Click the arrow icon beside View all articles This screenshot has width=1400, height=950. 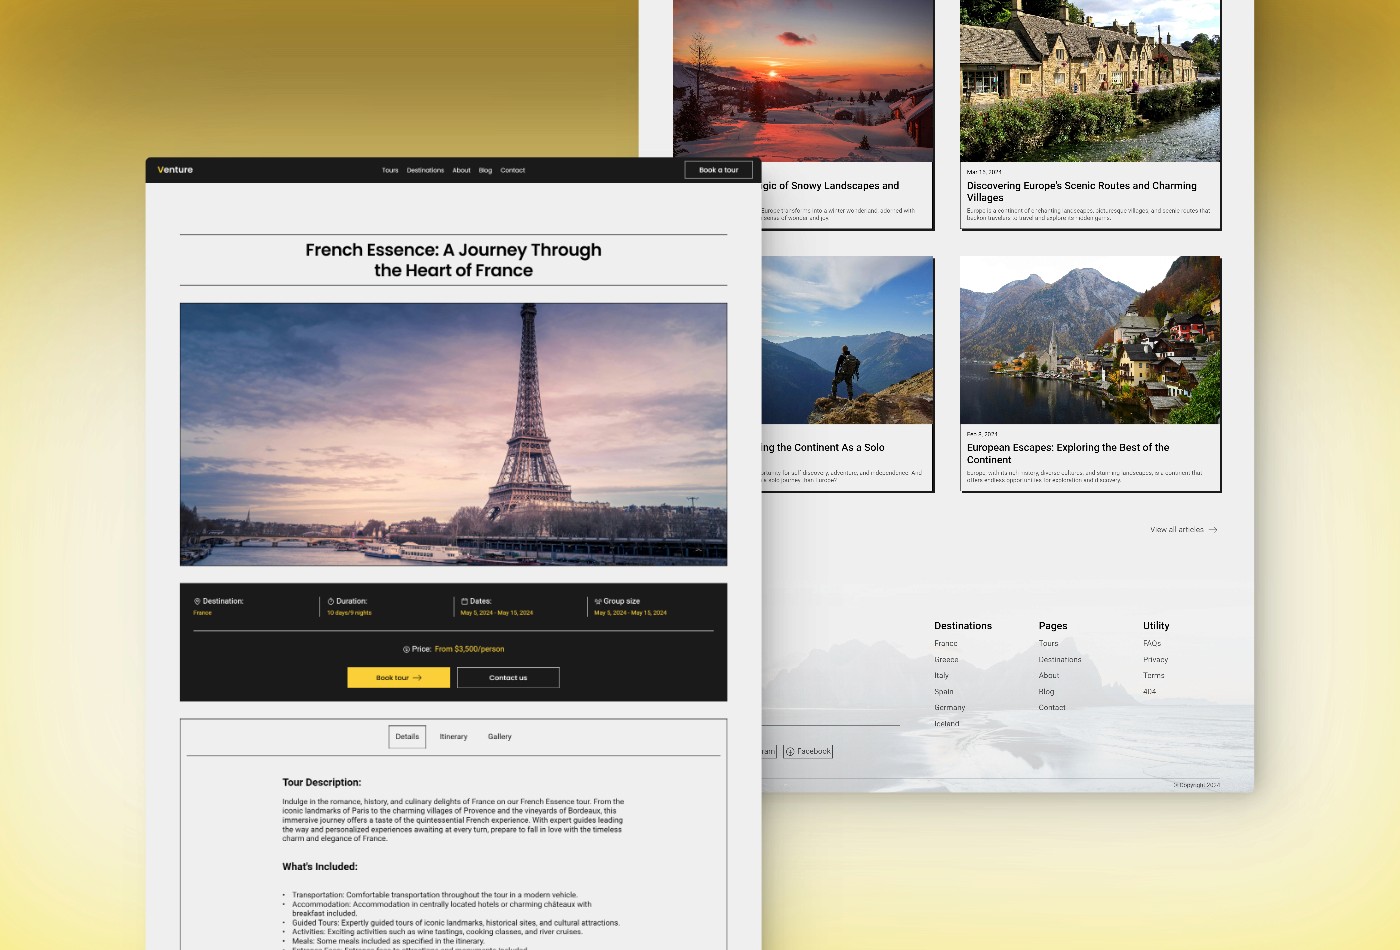click(x=1213, y=529)
